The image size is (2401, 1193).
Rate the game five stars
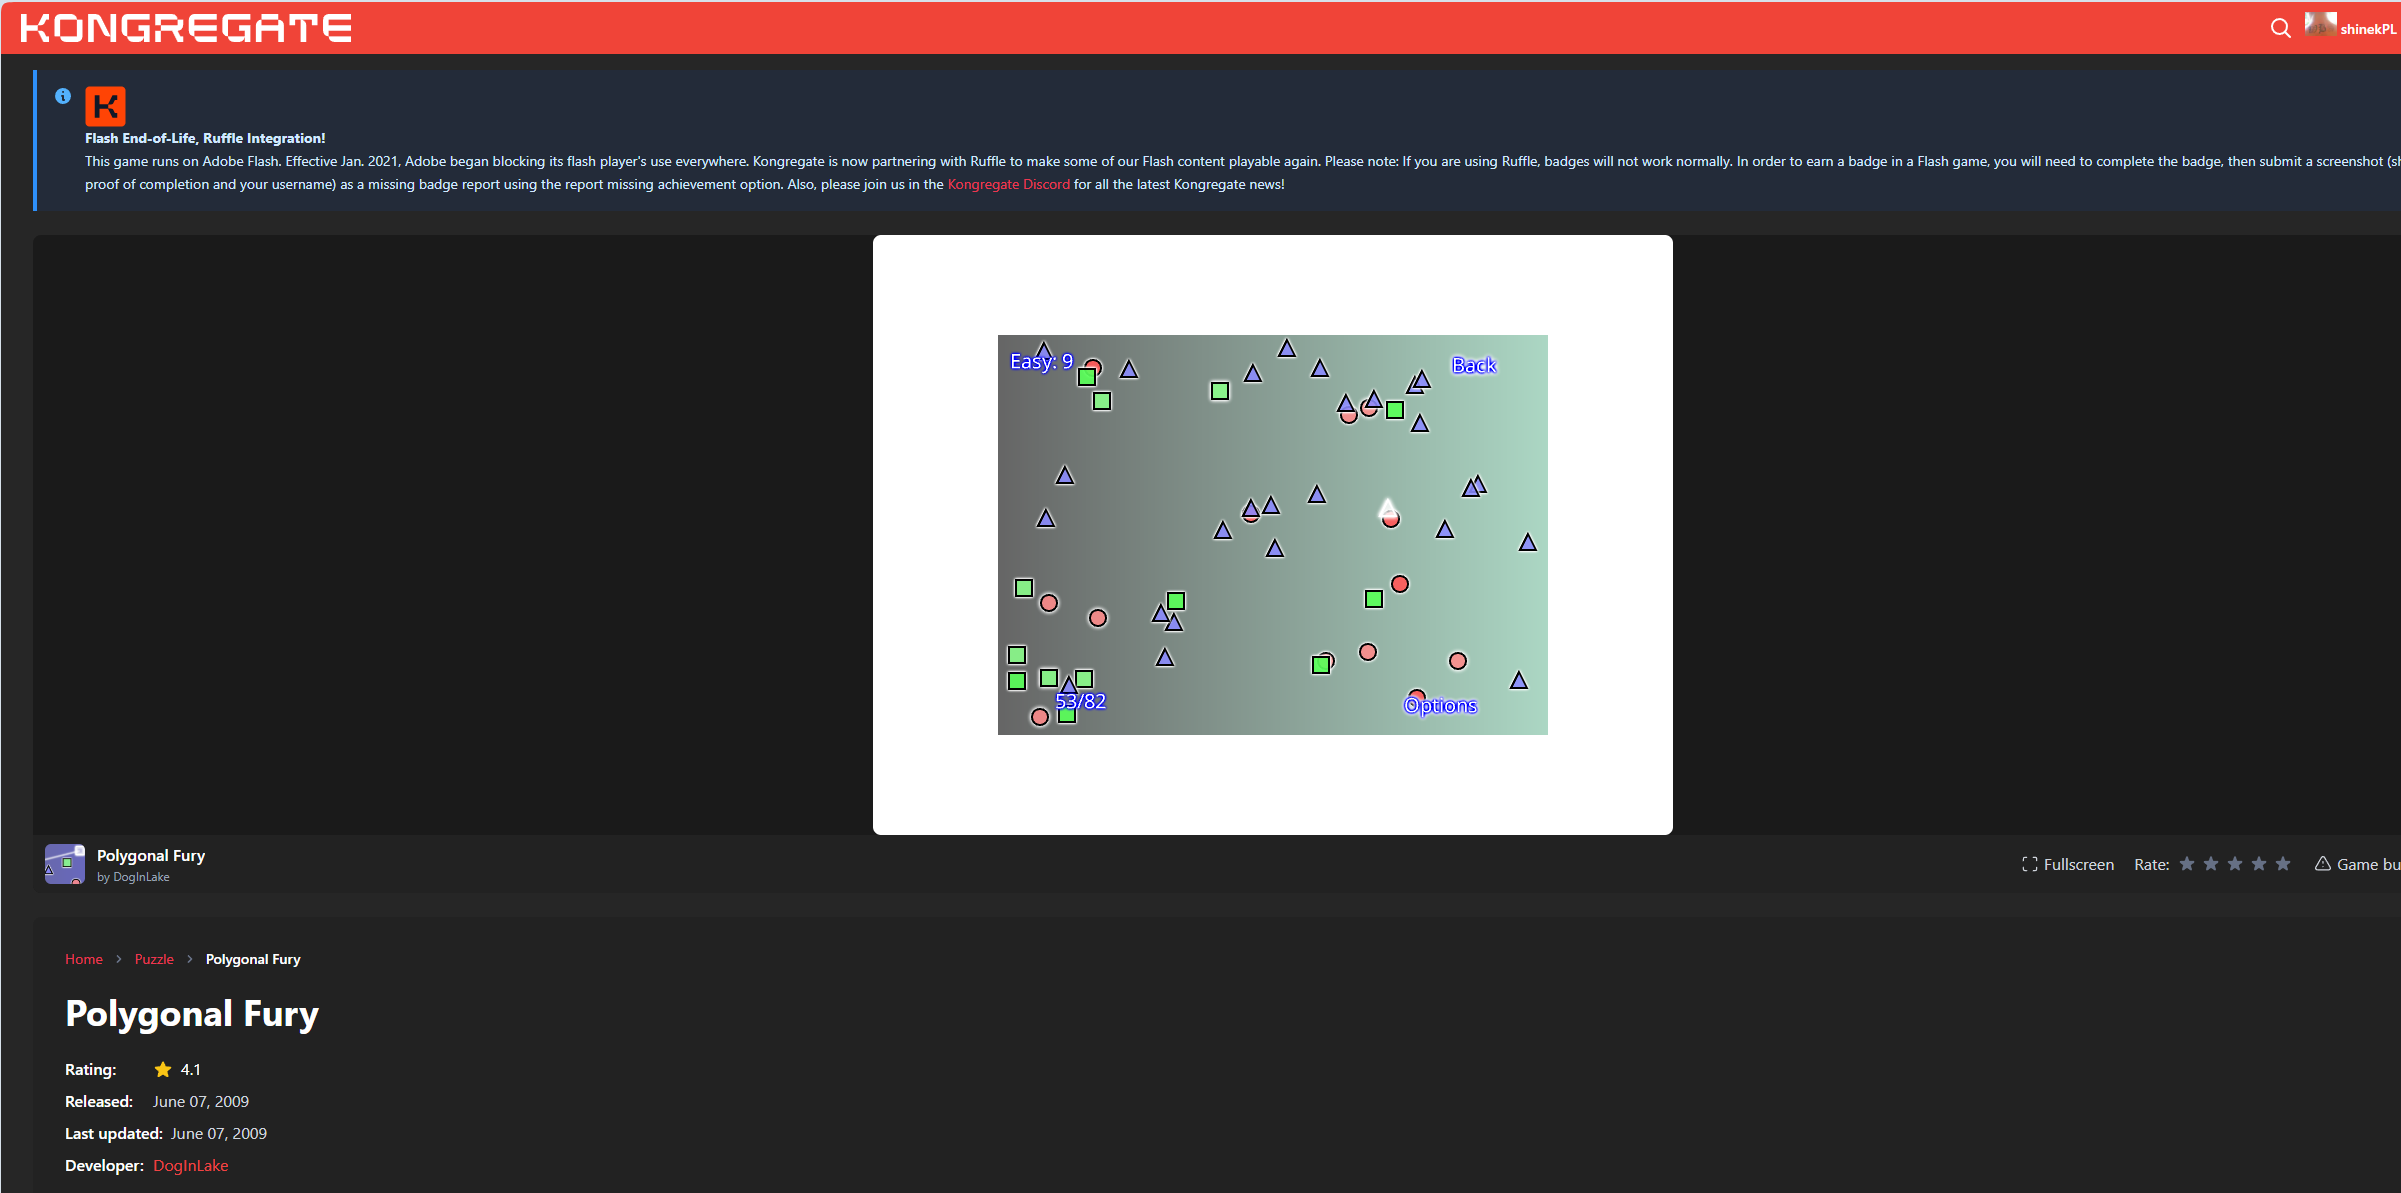2283,864
